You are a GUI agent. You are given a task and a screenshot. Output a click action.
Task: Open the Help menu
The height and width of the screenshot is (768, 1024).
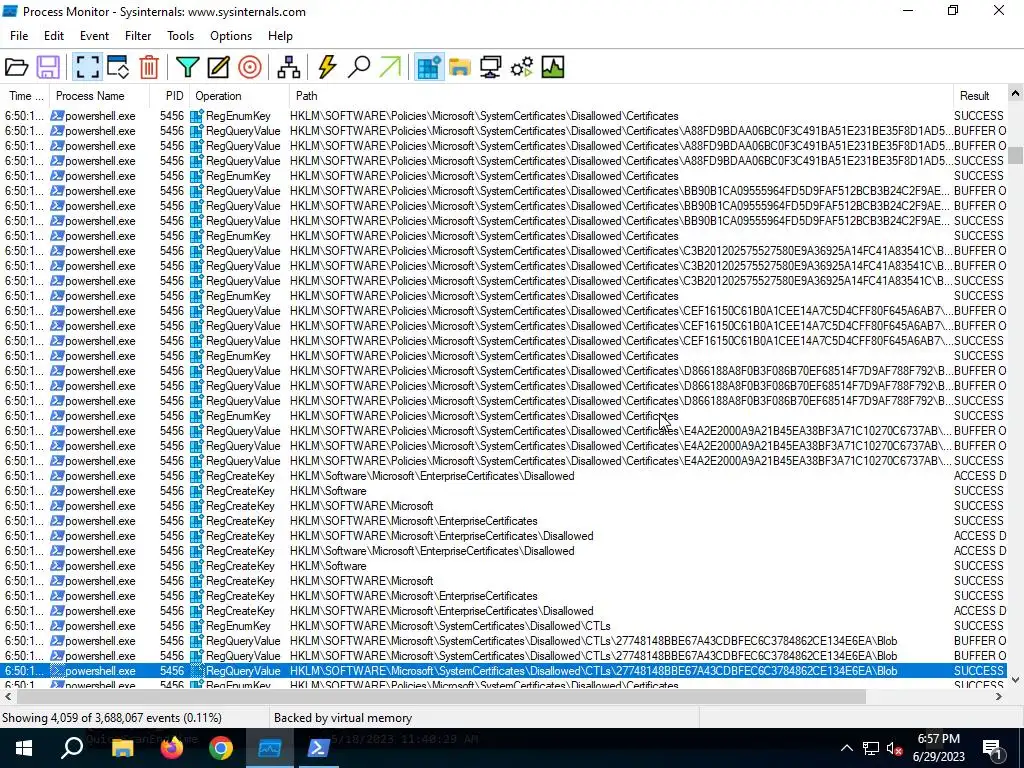point(280,36)
